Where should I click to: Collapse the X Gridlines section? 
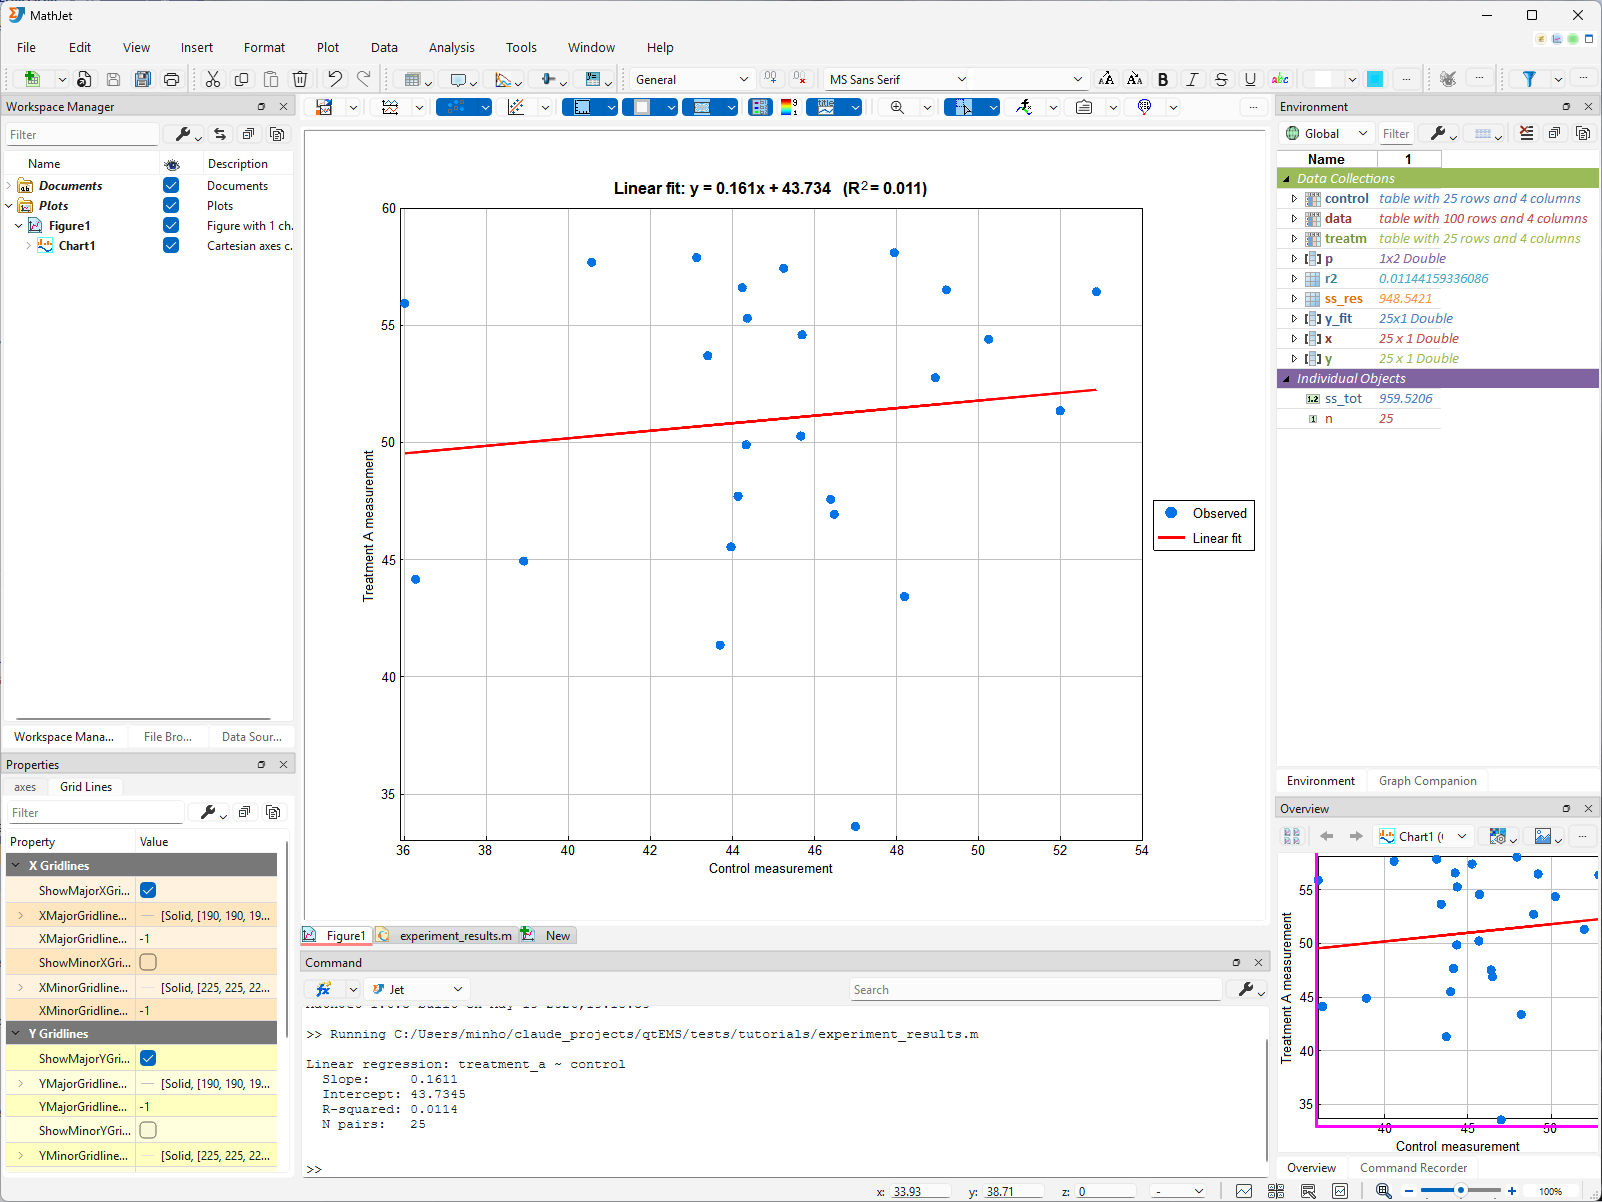16,865
